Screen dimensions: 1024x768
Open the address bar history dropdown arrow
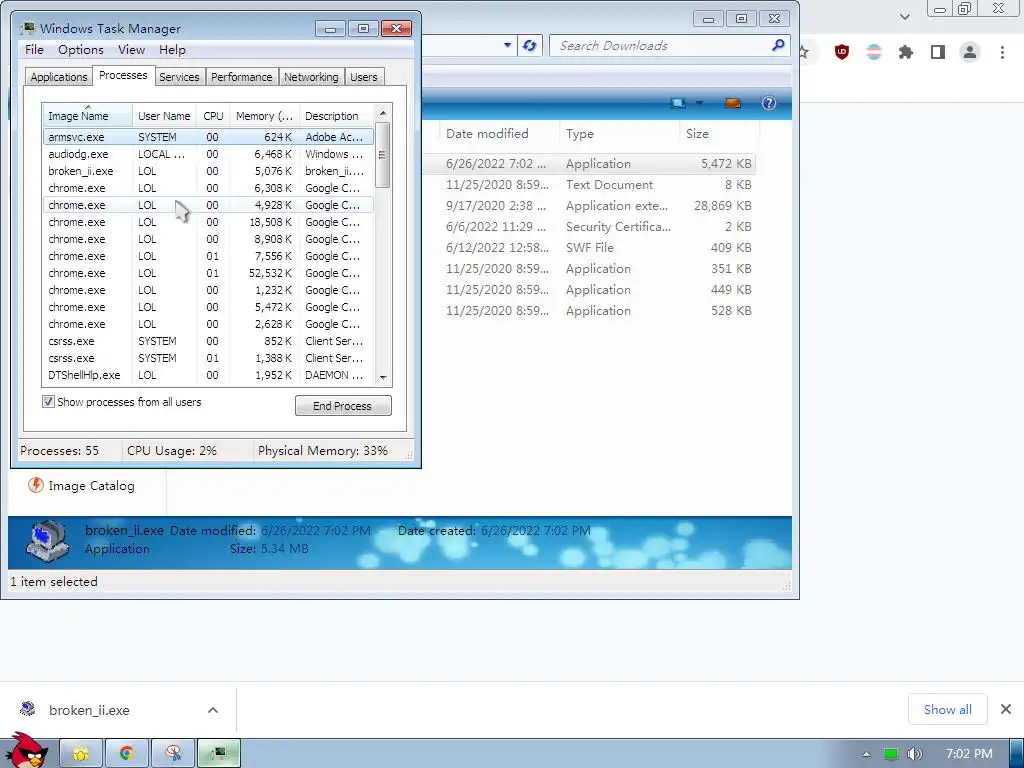pyautogui.click(x=507, y=46)
